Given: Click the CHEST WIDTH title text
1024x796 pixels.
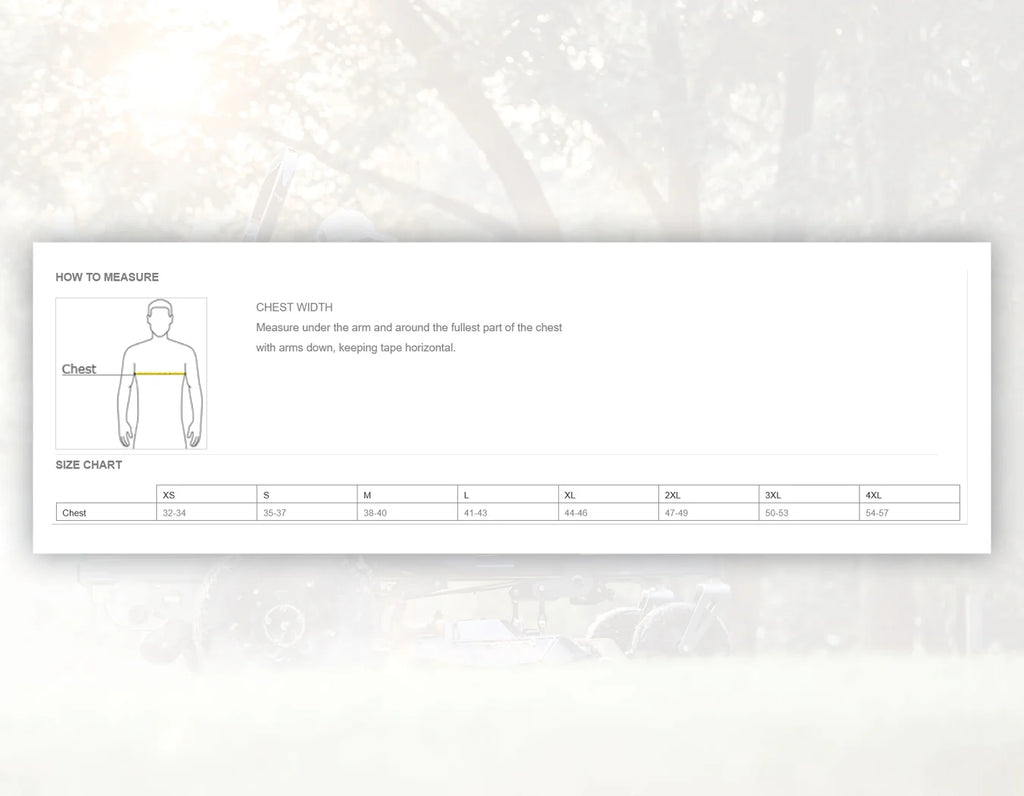Looking at the screenshot, I should pos(294,307).
